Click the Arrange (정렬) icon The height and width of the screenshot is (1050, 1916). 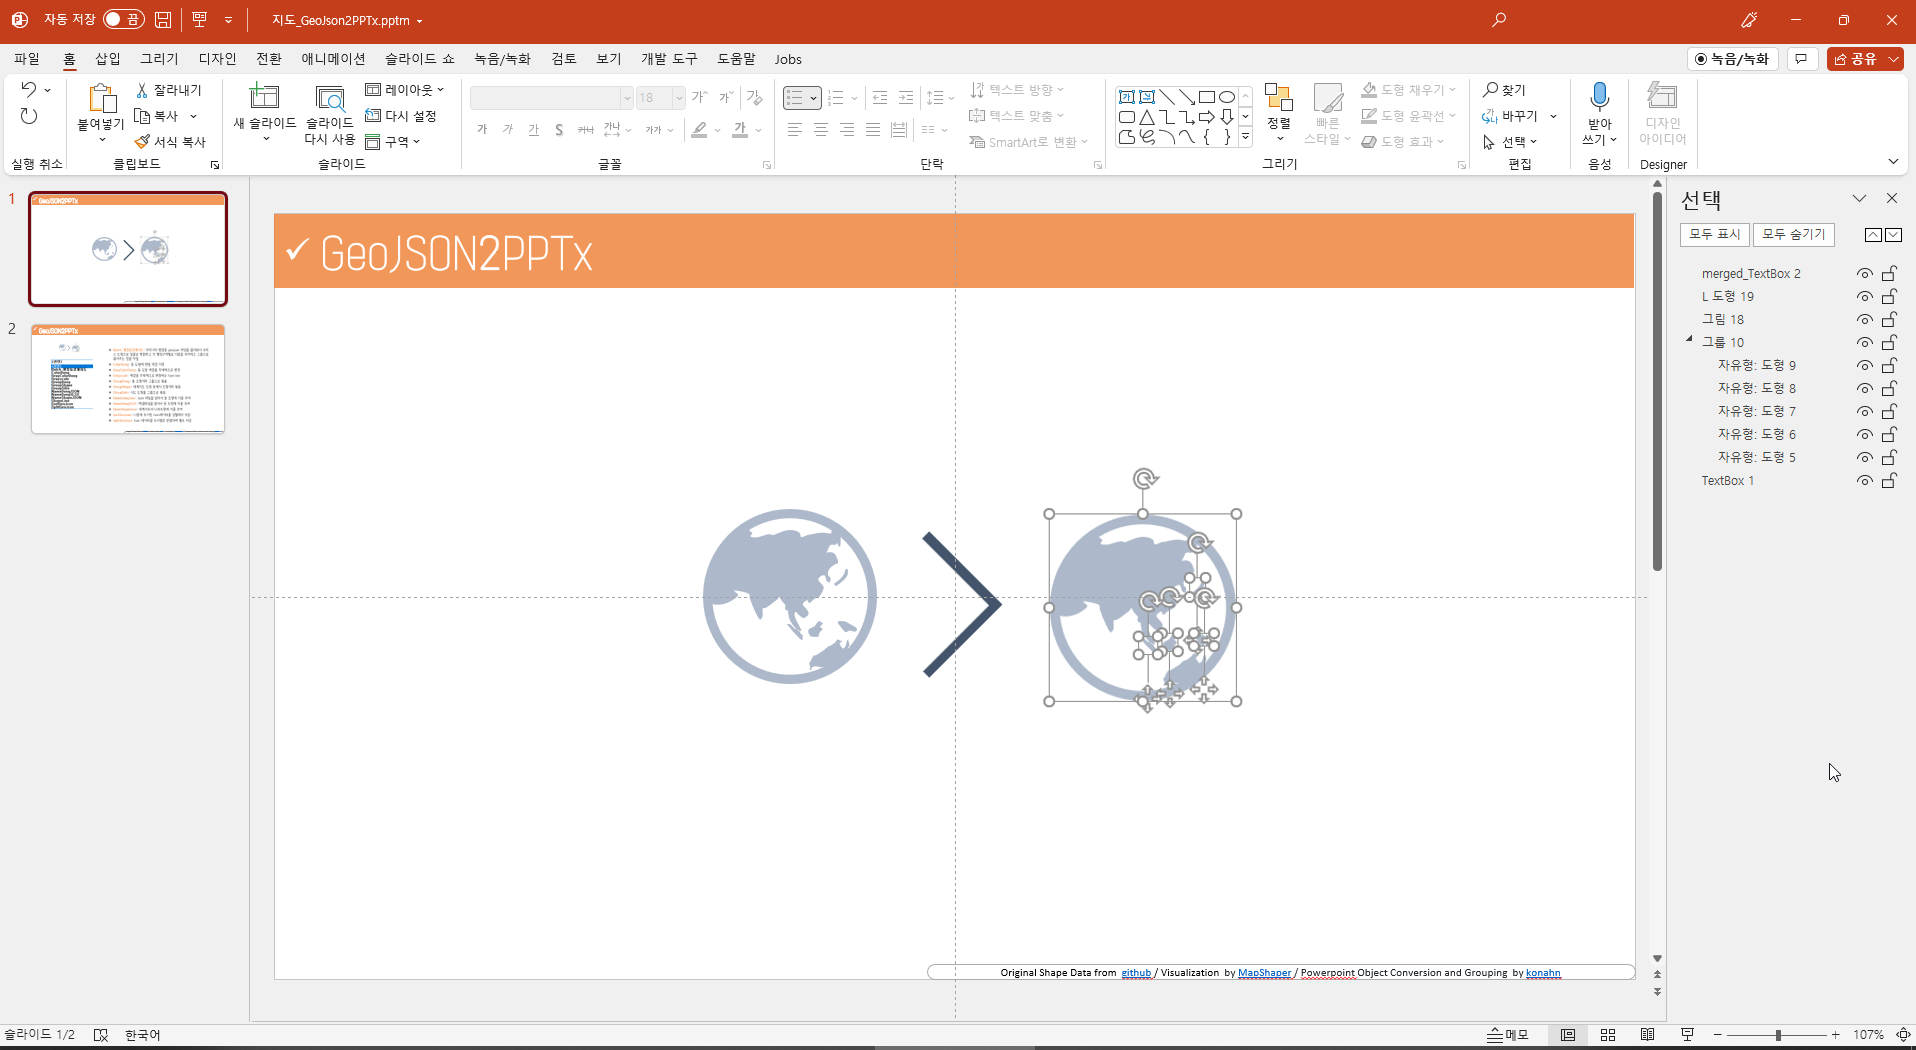point(1279,98)
